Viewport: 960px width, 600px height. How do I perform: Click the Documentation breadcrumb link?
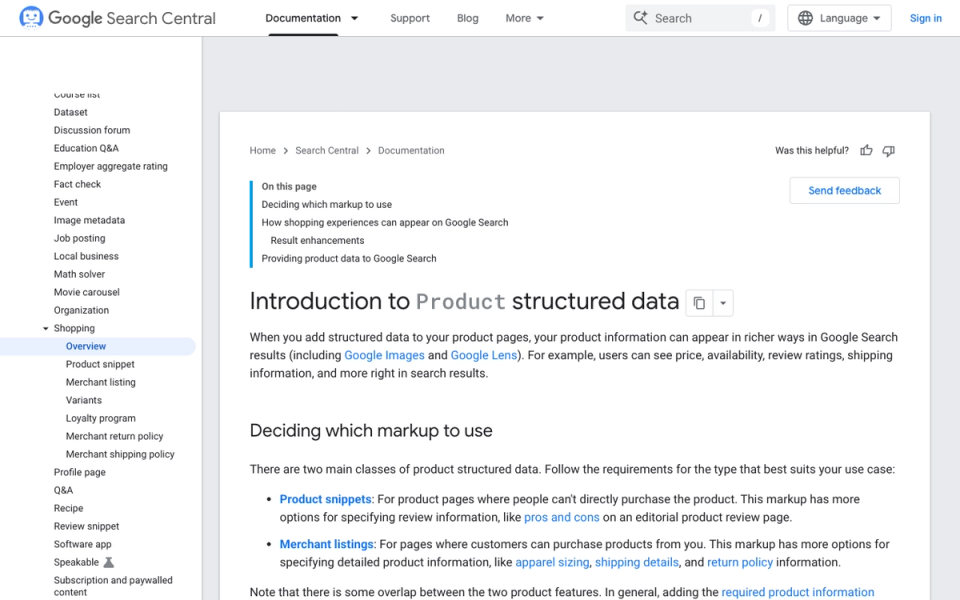tap(411, 151)
